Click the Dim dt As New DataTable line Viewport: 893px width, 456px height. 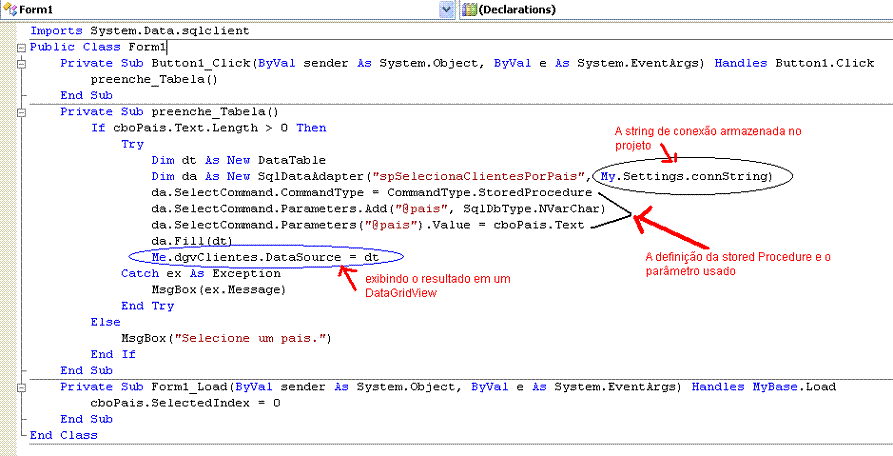pos(238,161)
